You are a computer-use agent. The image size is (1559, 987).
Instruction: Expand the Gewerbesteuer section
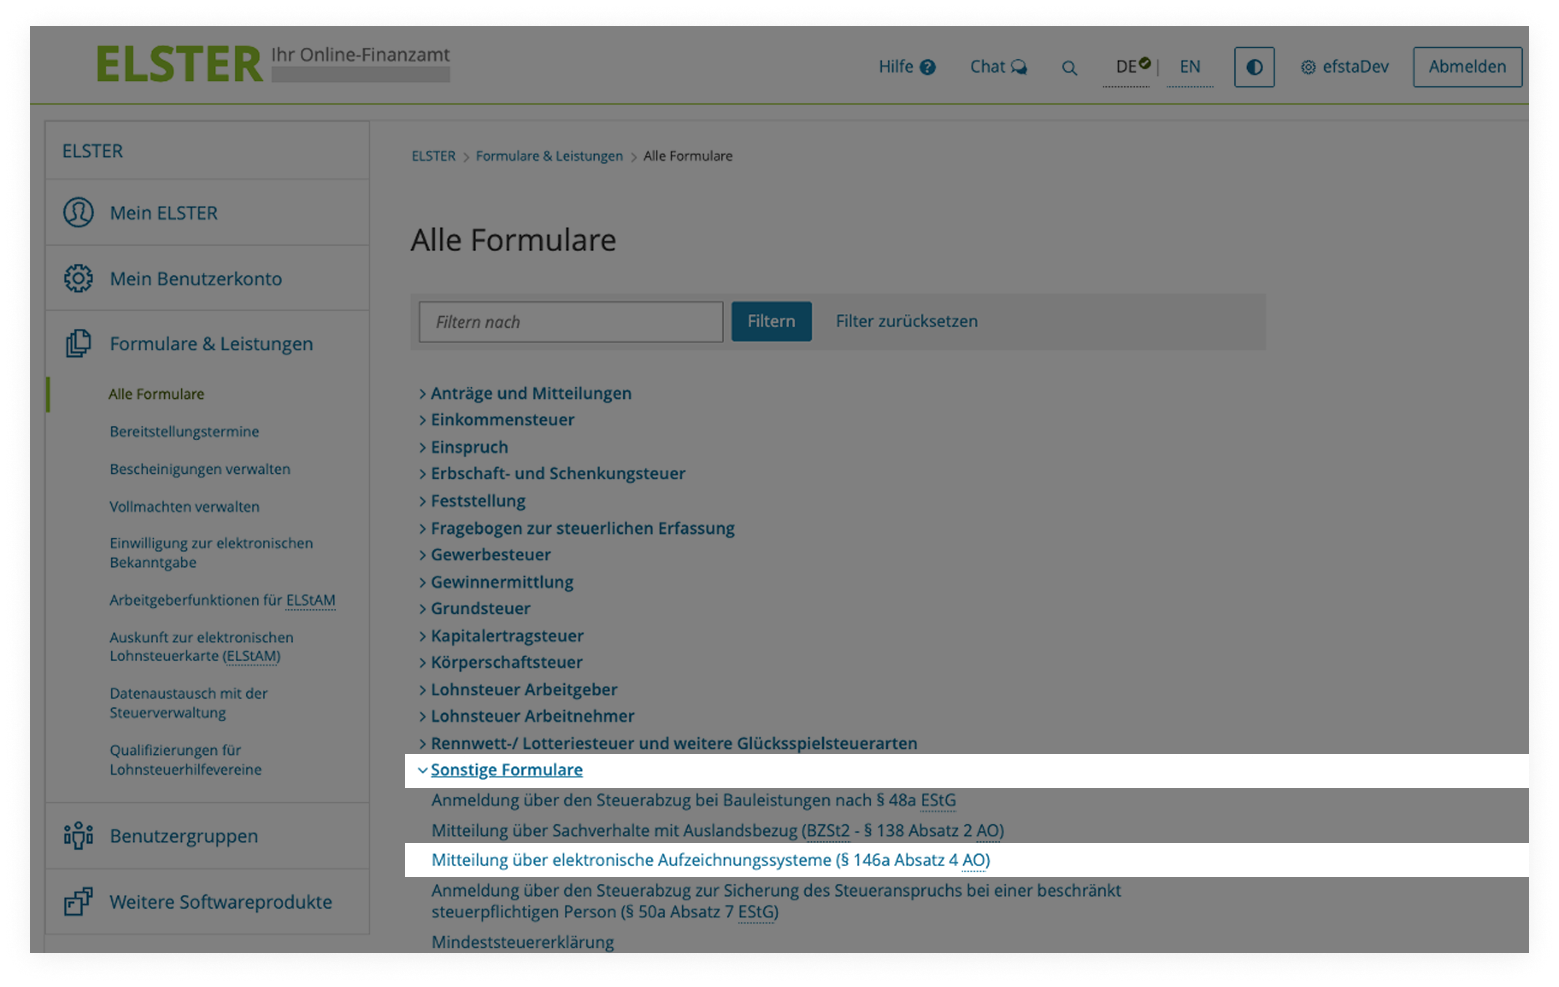pos(490,554)
